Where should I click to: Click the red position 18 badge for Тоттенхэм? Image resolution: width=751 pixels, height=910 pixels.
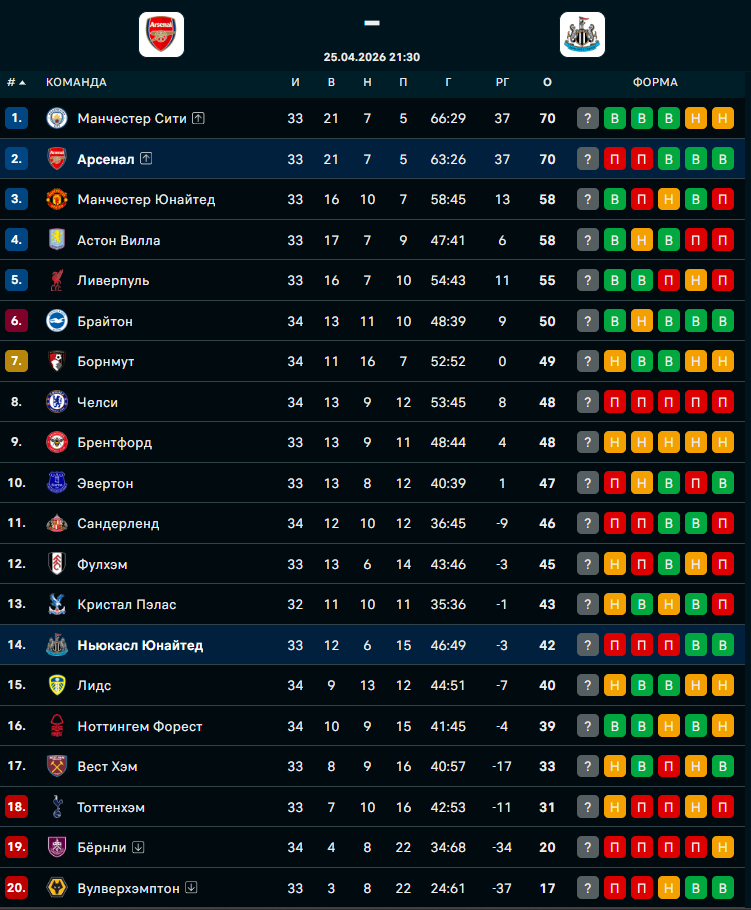pyautogui.click(x=16, y=807)
